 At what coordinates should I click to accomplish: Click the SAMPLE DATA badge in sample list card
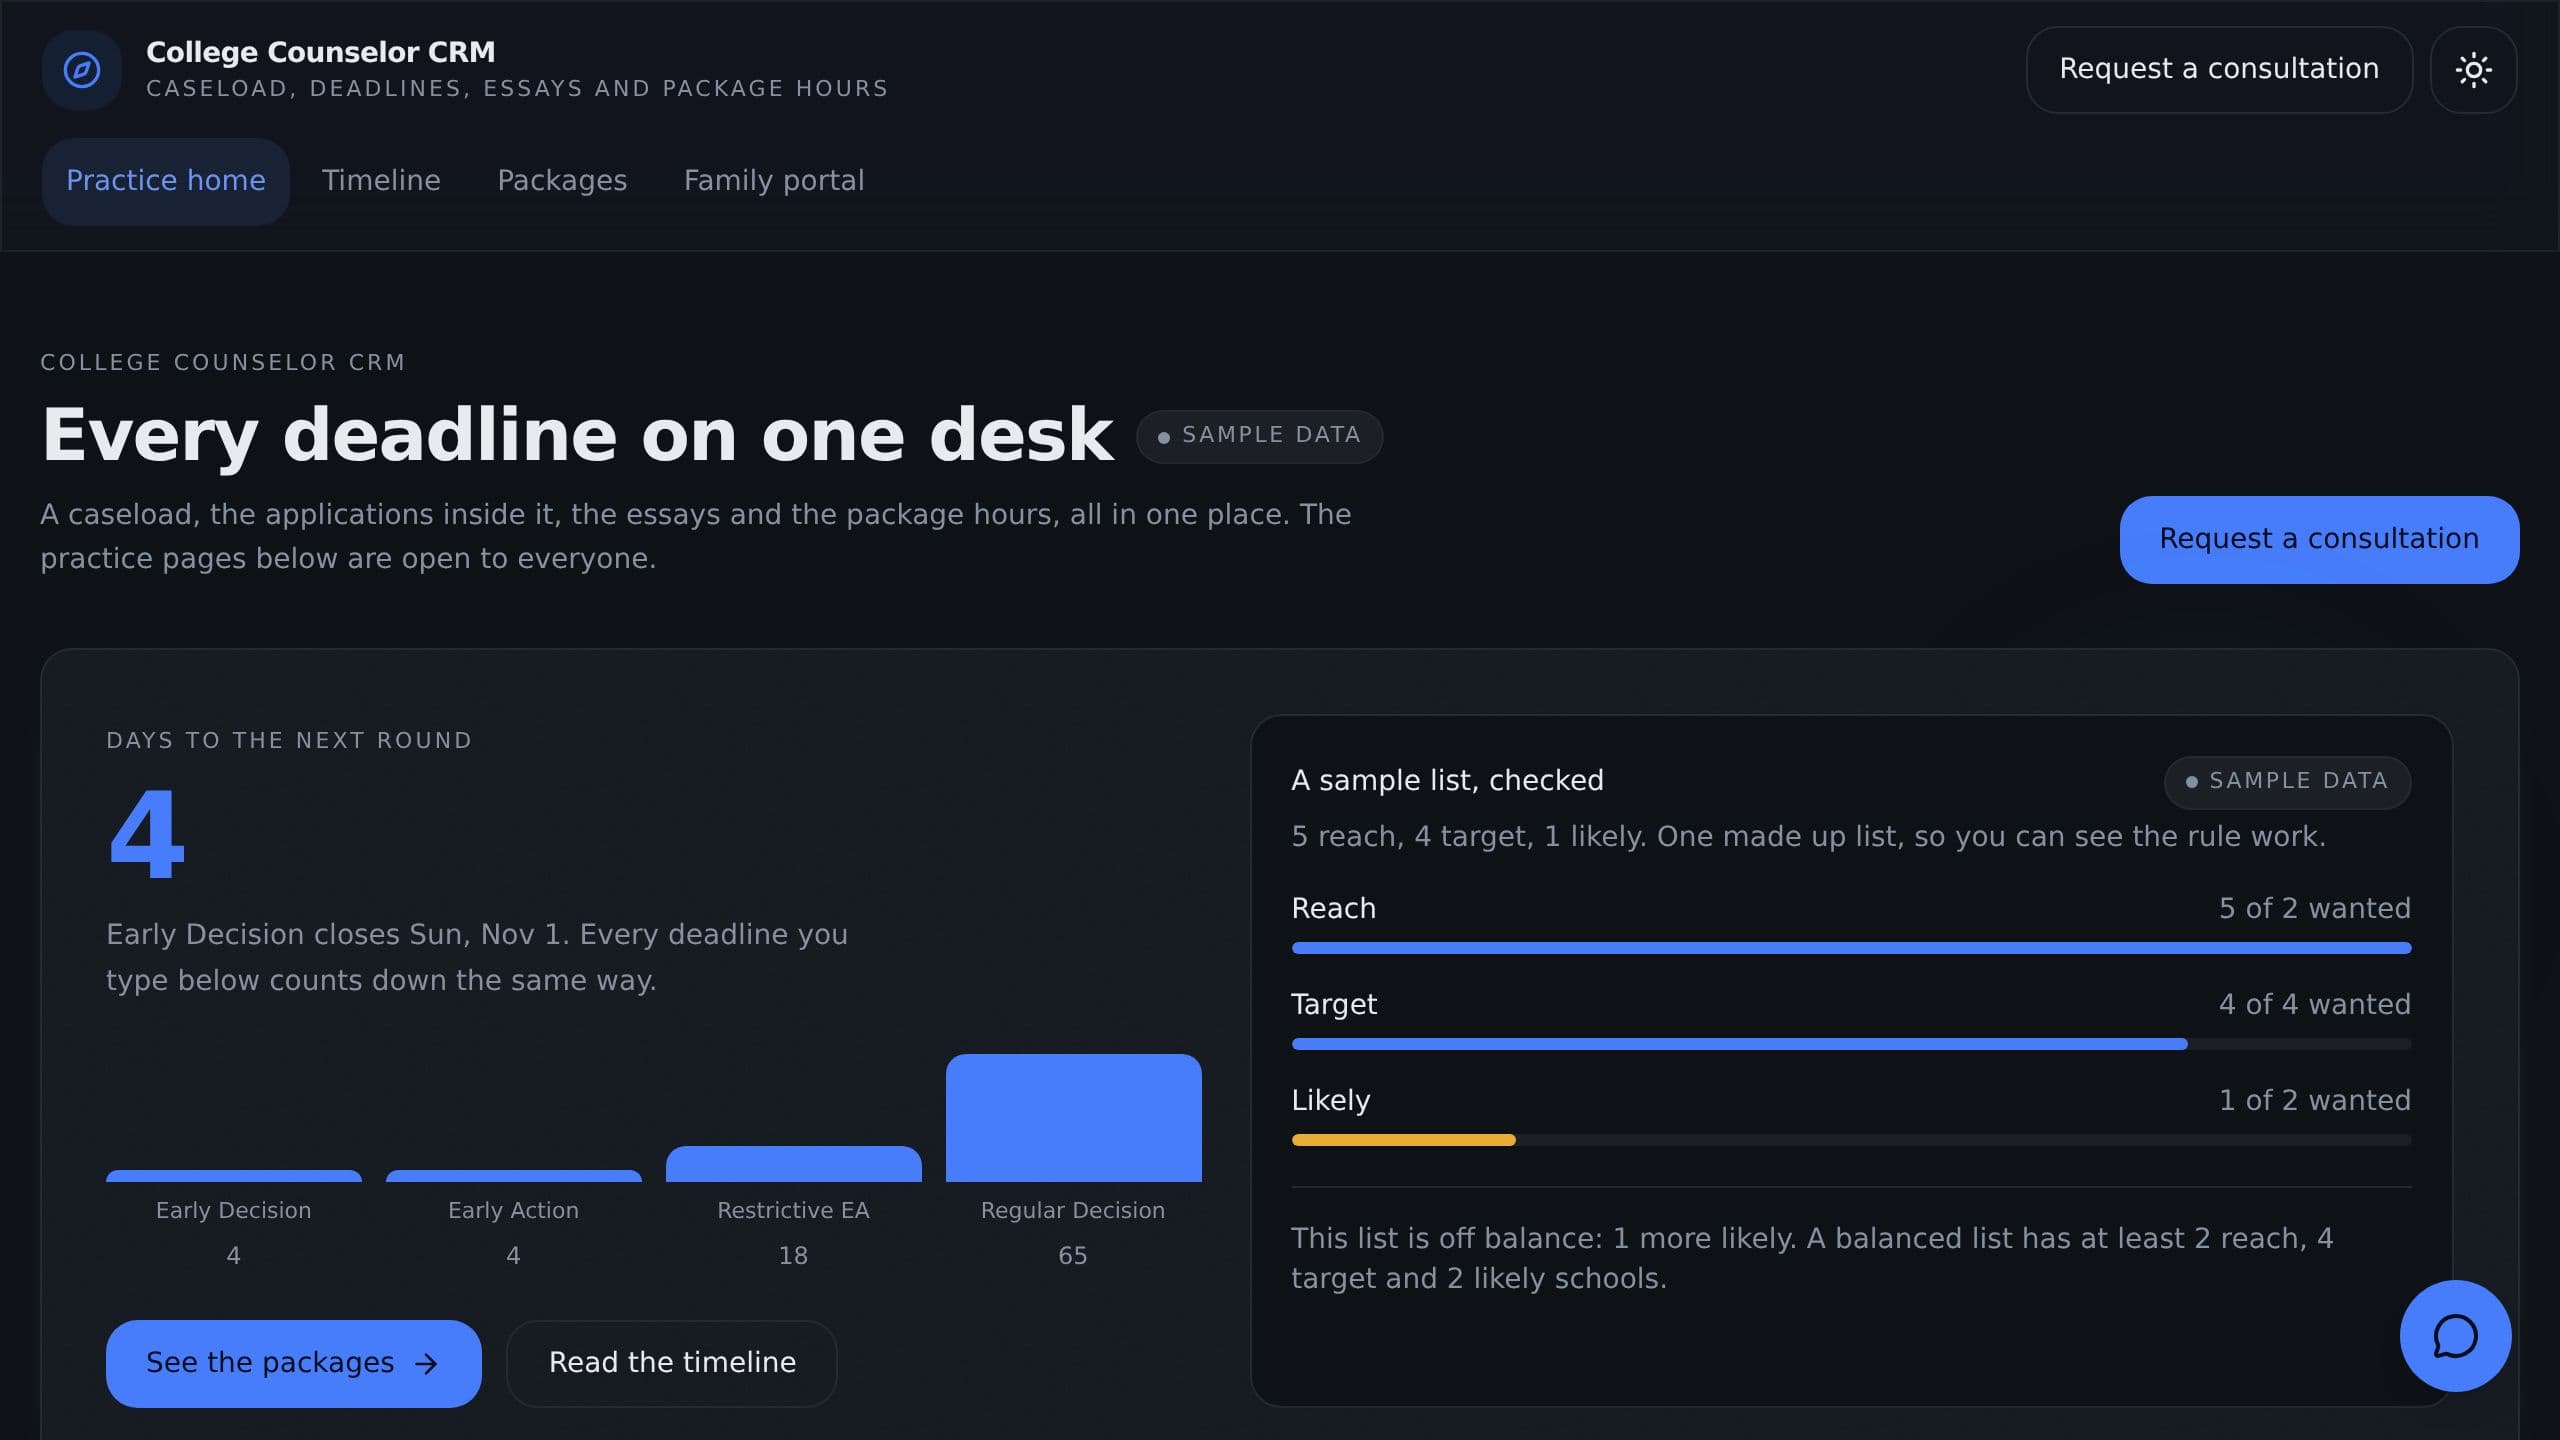(x=2288, y=782)
